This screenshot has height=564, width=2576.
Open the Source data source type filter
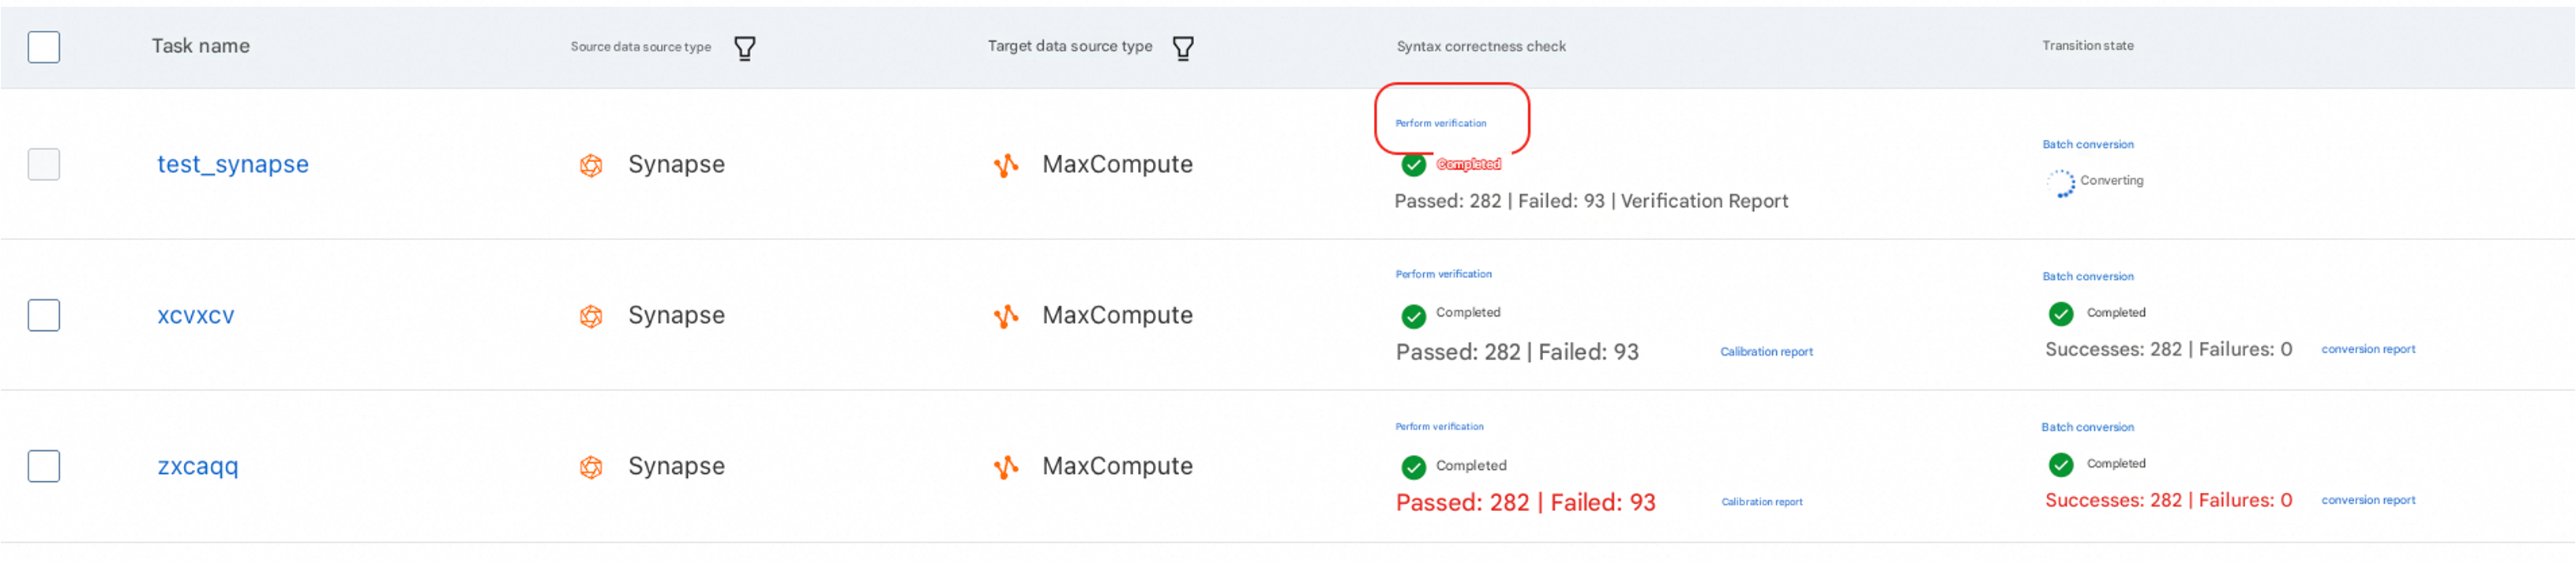click(744, 48)
